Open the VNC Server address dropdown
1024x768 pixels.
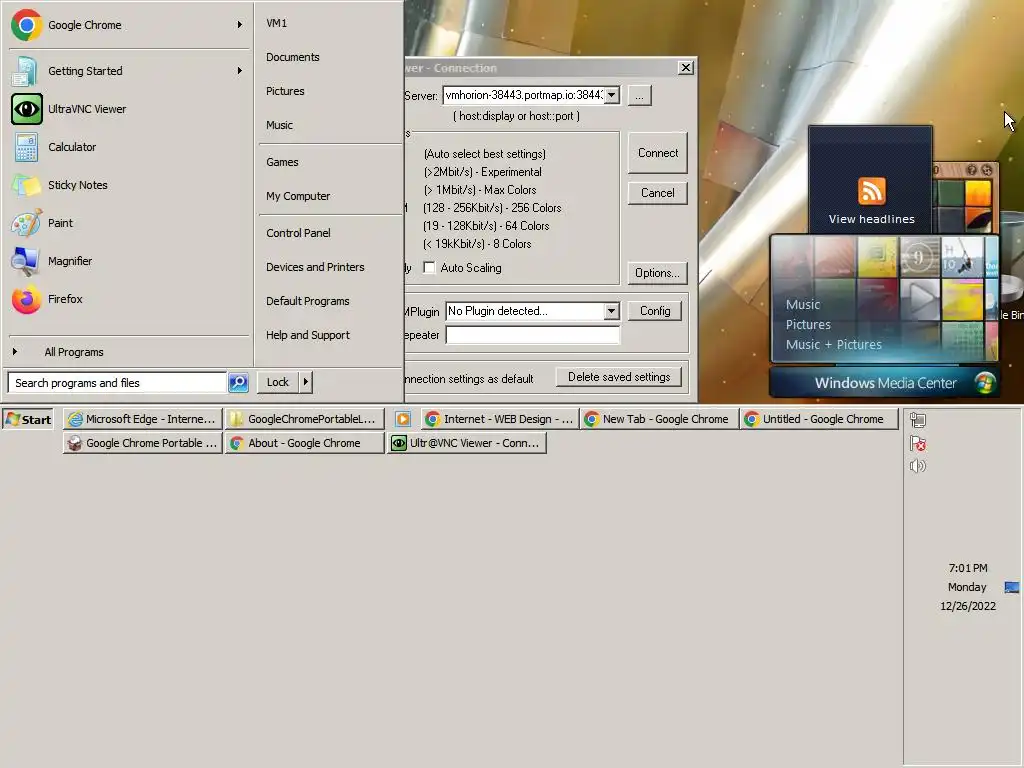click(611, 95)
